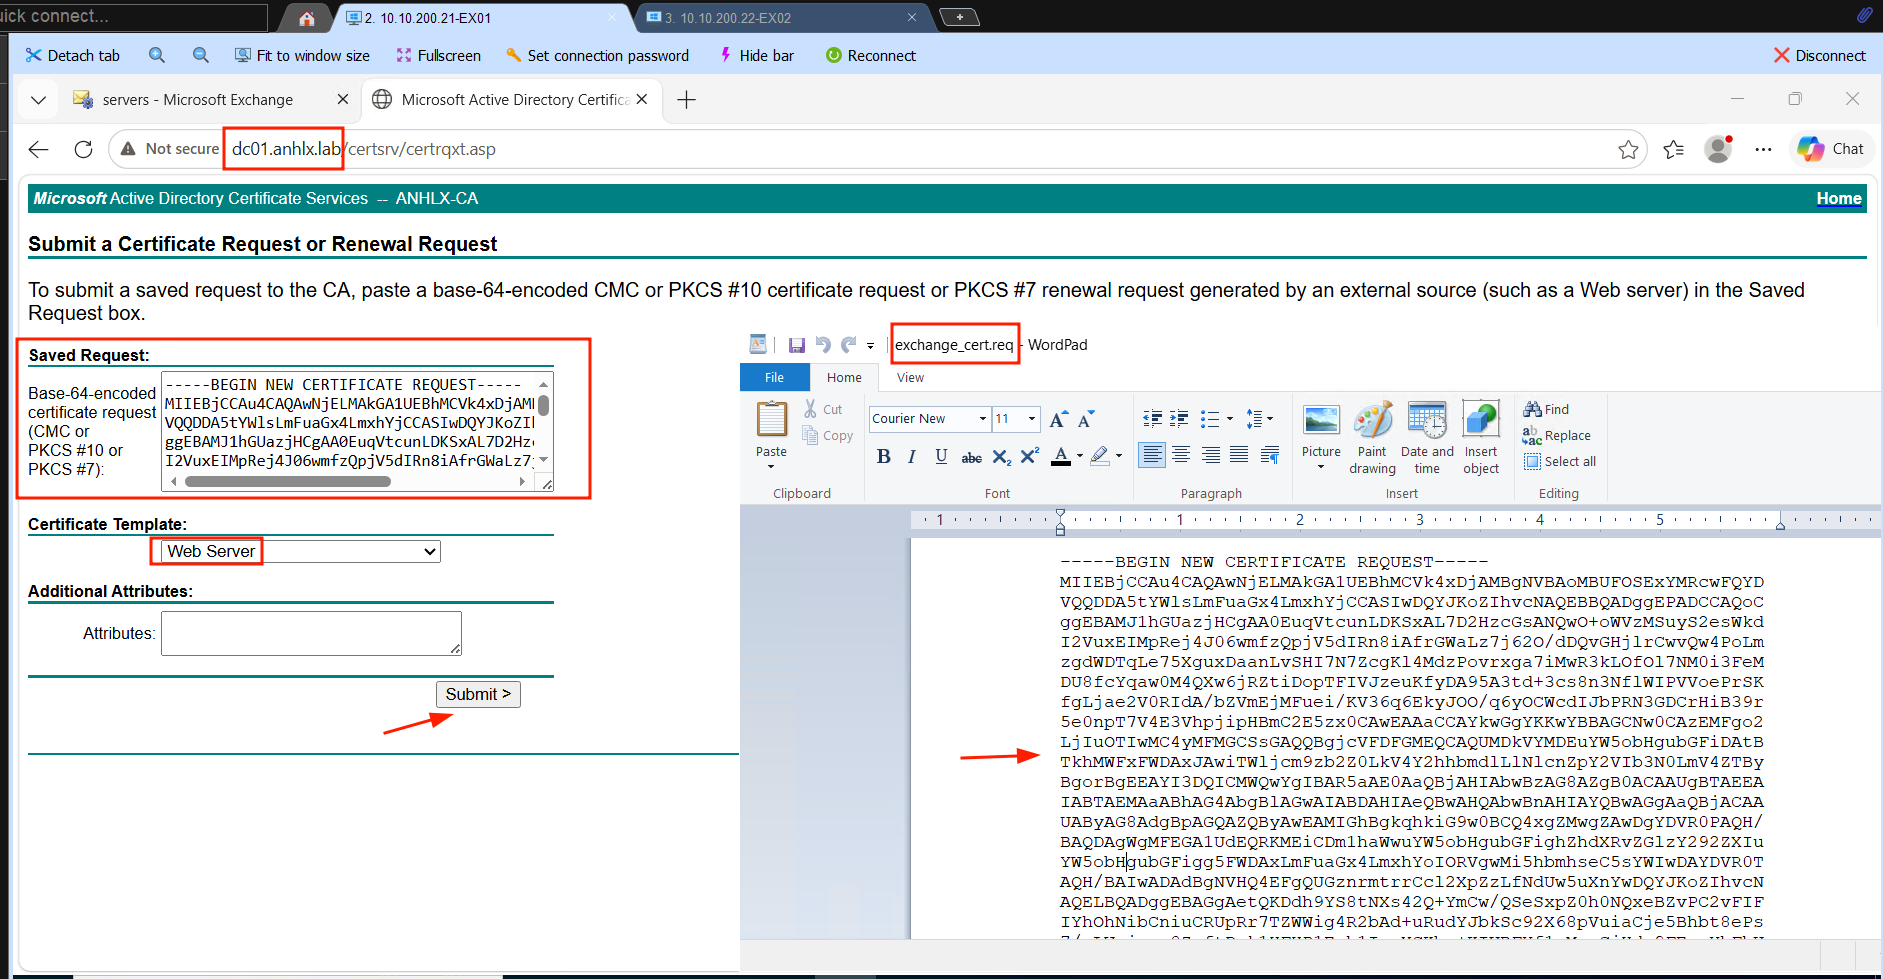
Task: Expand the font color dropdown arrow
Action: pos(1080,457)
